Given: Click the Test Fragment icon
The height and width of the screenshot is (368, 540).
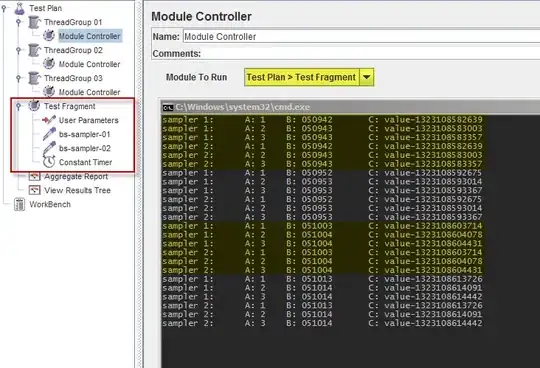Looking at the screenshot, I should coord(34,106).
